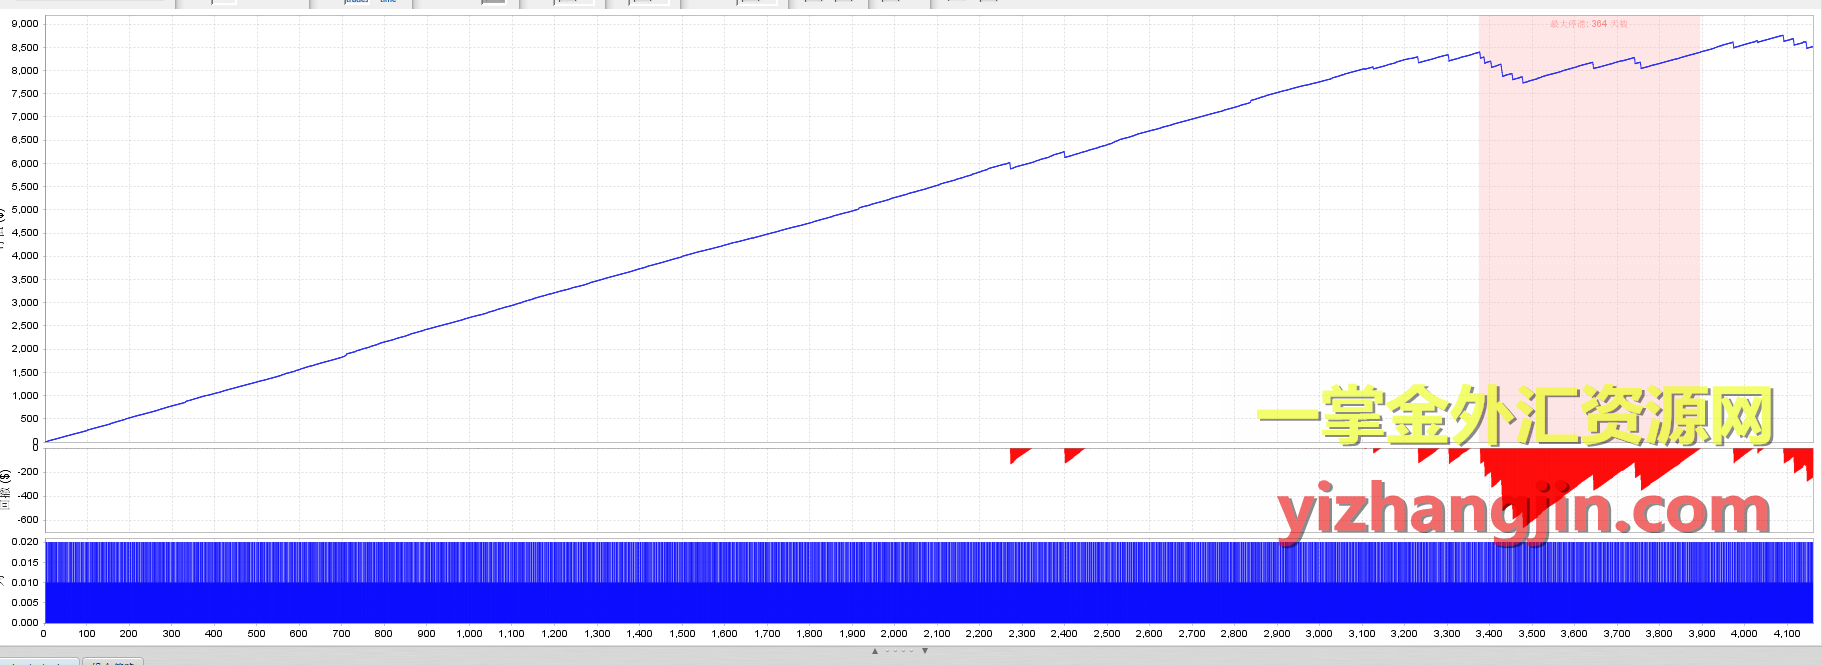The height and width of the screenshot is (665, 1822).
Task: Click trade number 1,900 on bottom axis
Action: pyautogui.click(x=852, y=633)
